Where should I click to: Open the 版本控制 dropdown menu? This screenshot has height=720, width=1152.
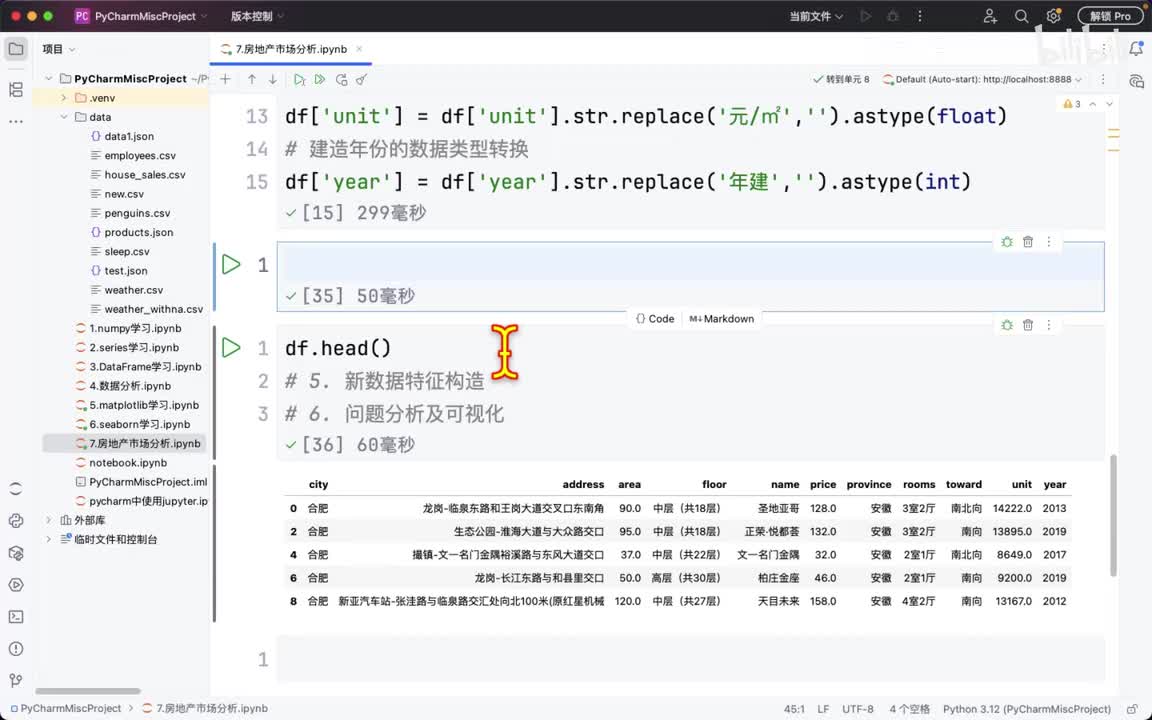tap(257, 16)
